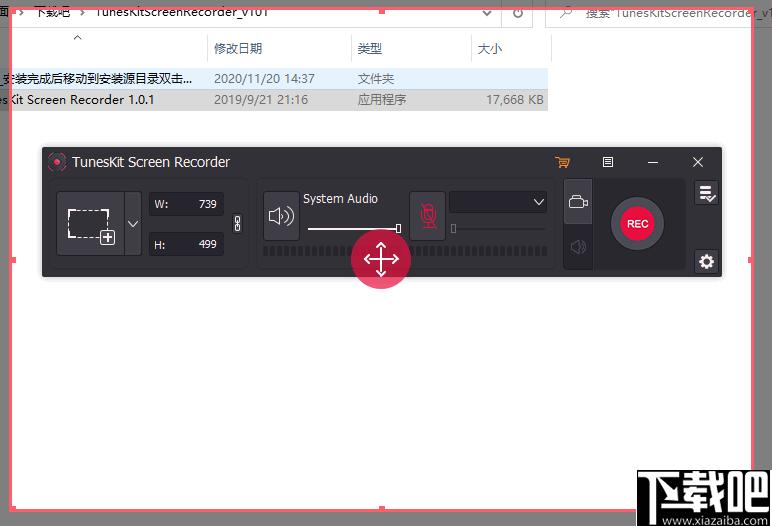This screenshot has height=526, width=772.
Task: Open the microphone device dropdown
Action: pyautogui.click(x=498, y=202)
